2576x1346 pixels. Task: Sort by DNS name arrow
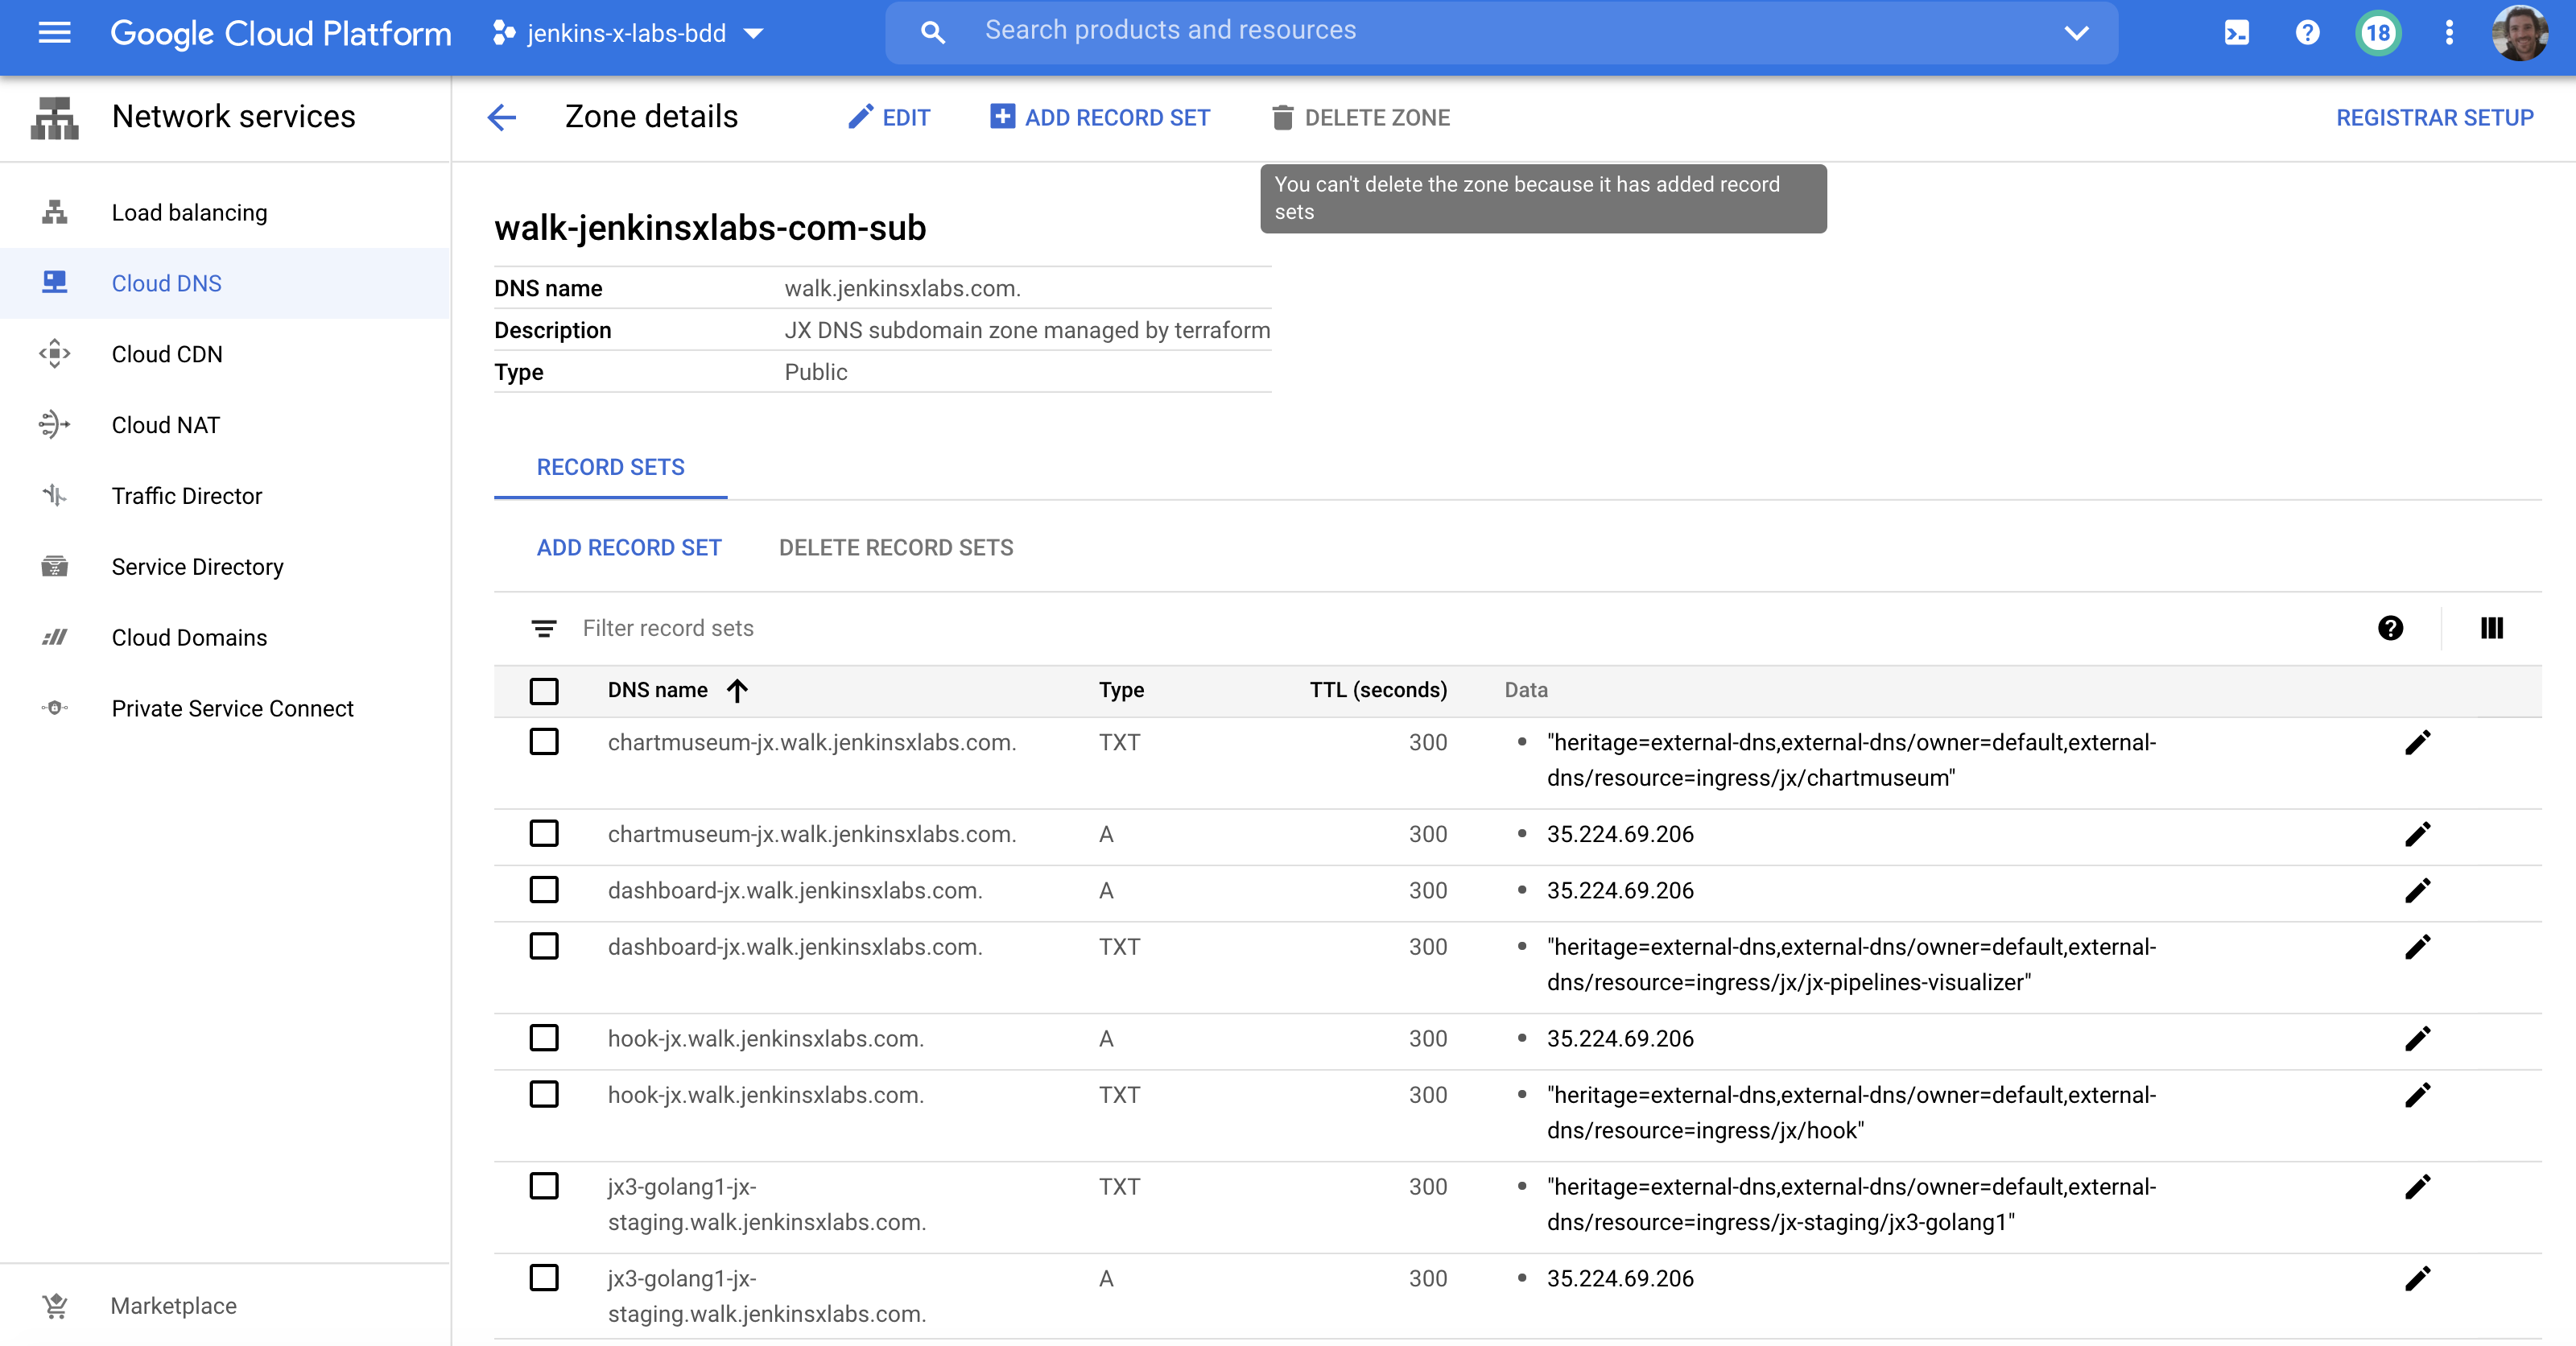(737, 690)
